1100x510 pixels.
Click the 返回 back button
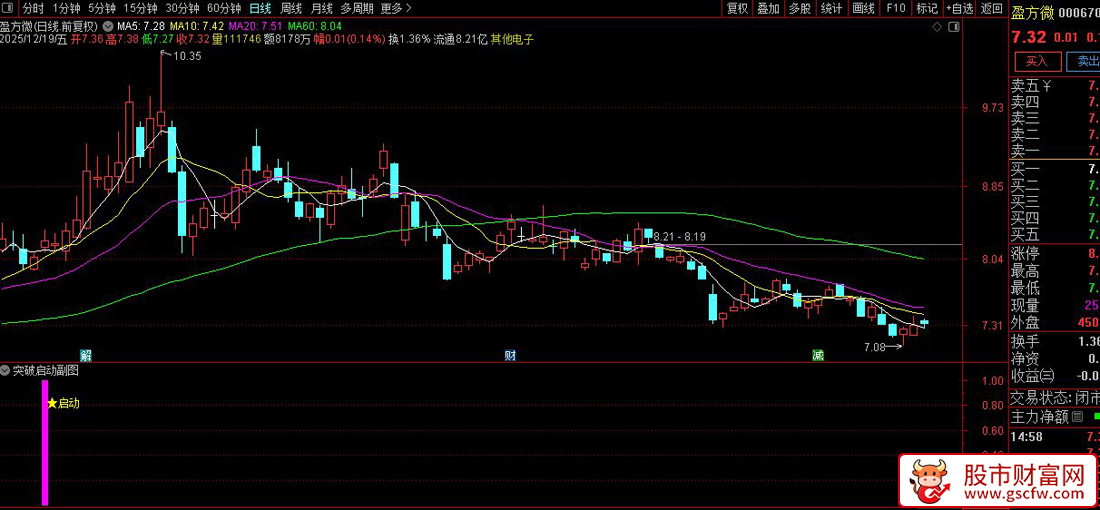tap(991, 8)
